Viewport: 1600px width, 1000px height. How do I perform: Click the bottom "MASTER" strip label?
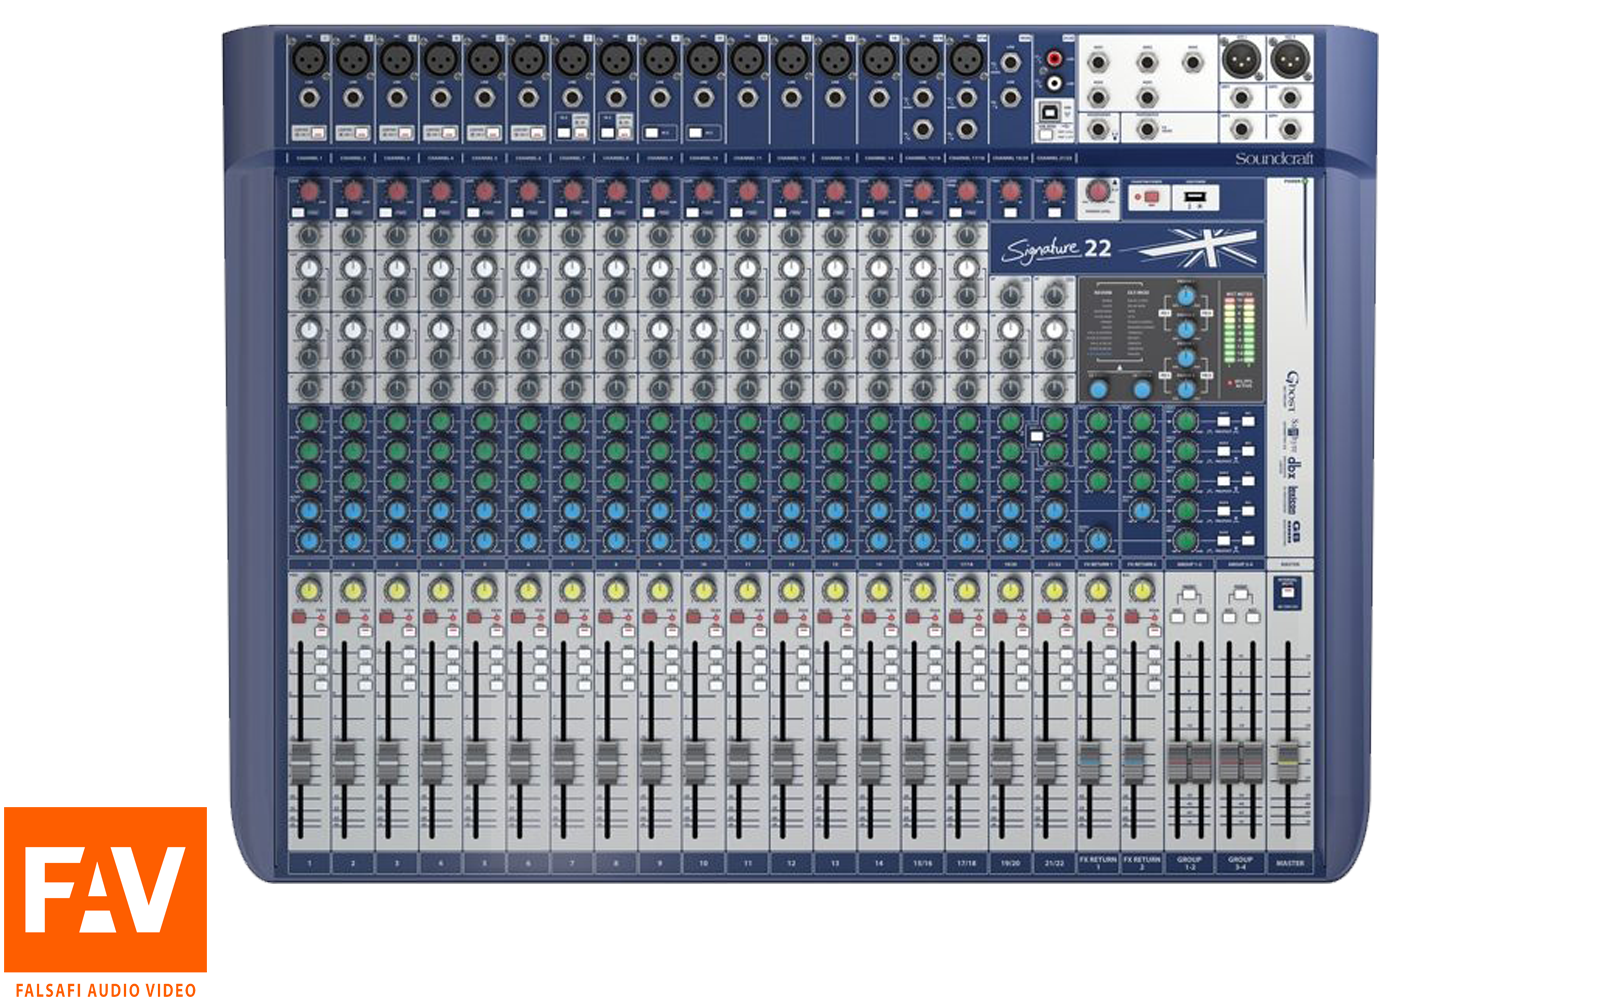(1290, 862)
